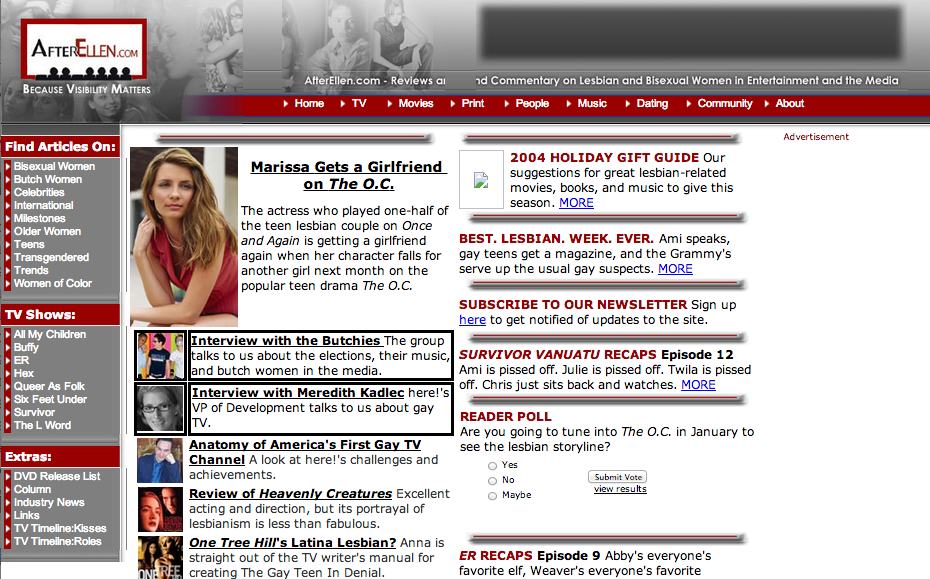This screenshot has height=579, width=930.
Task: Open The L Word show page
Action: [x=42, y=425]
